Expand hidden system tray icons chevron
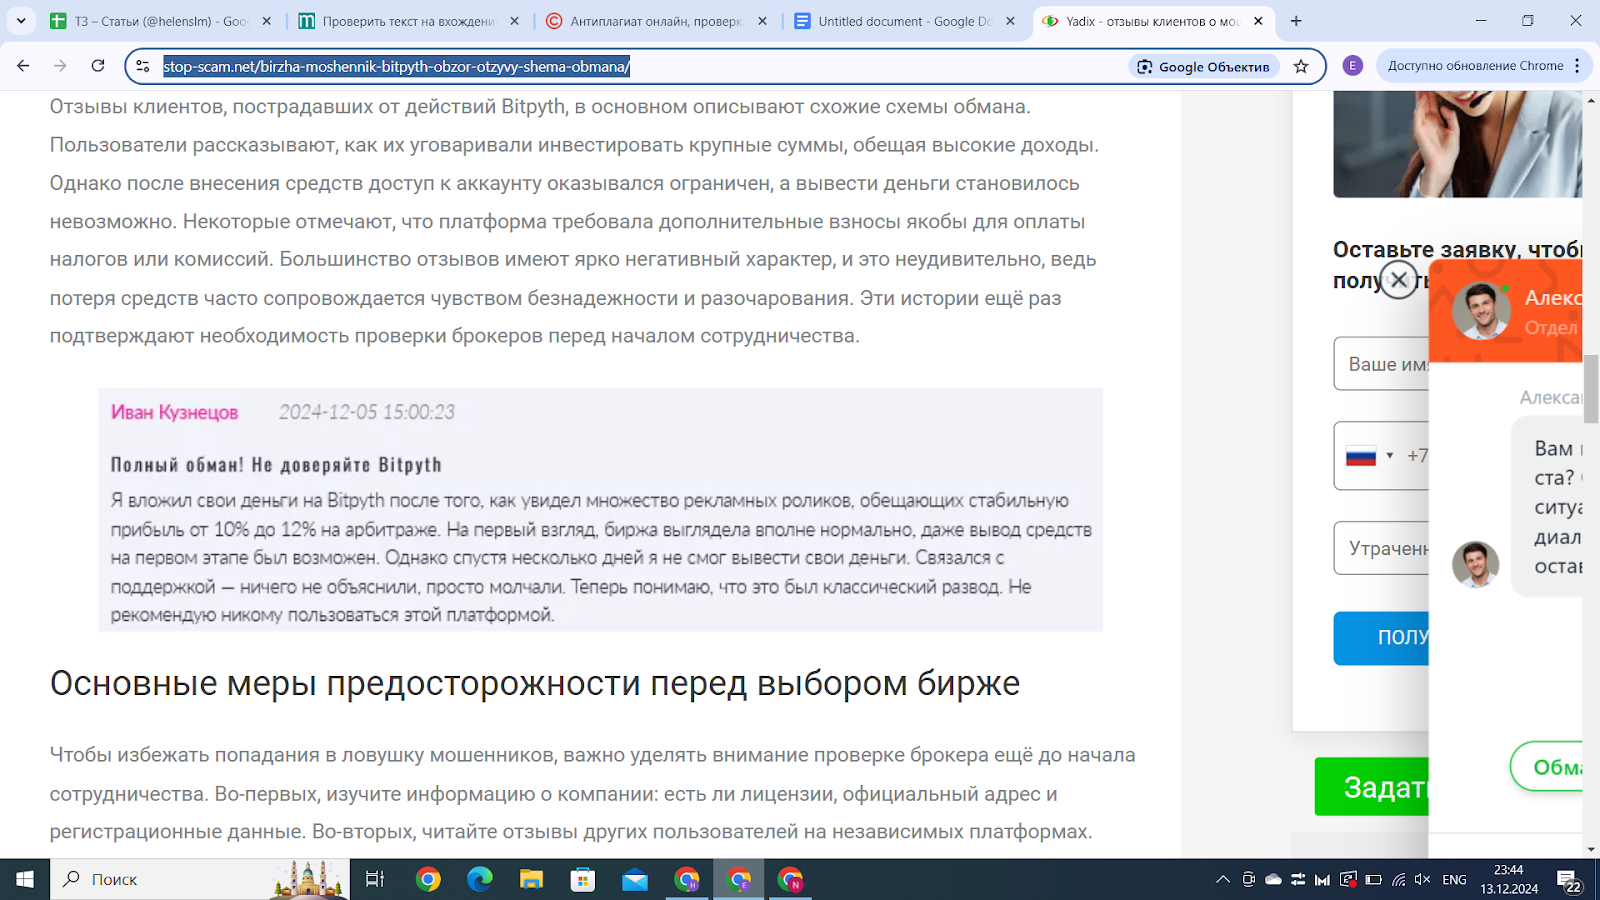The image size is (1600, 900). tap(1223, 880)
